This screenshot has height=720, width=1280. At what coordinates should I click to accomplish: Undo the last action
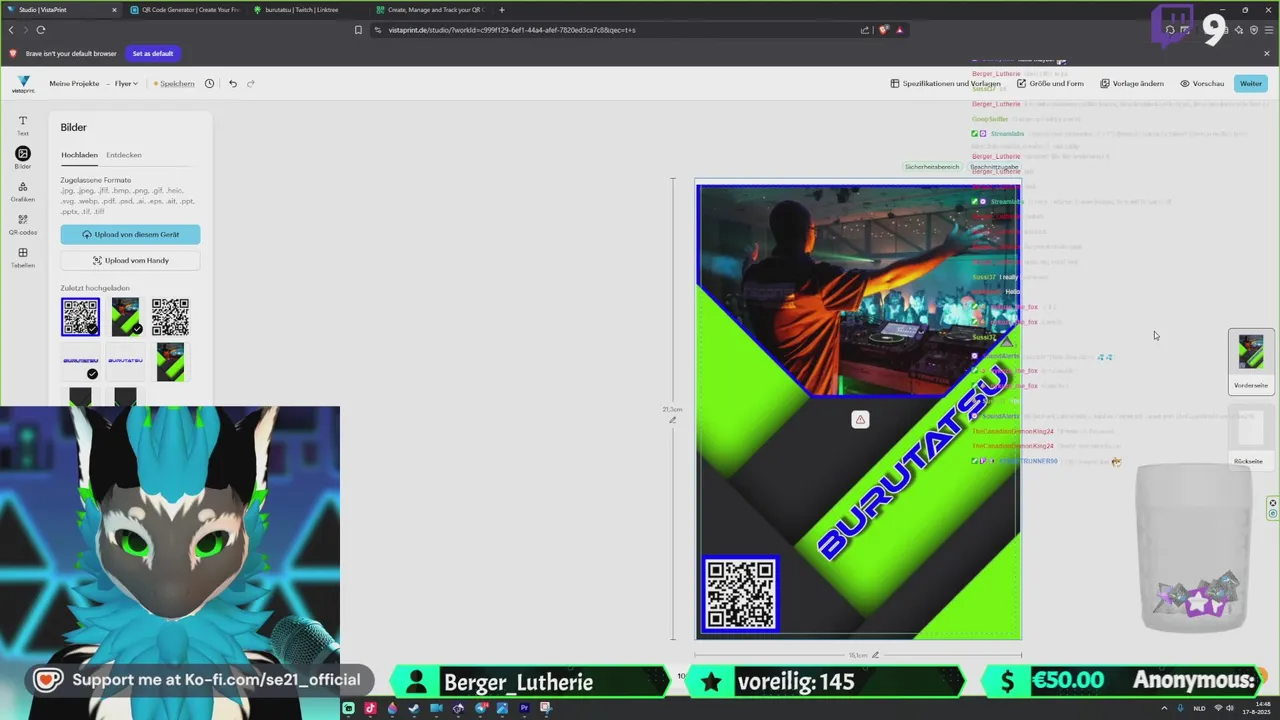coord(233,83)
